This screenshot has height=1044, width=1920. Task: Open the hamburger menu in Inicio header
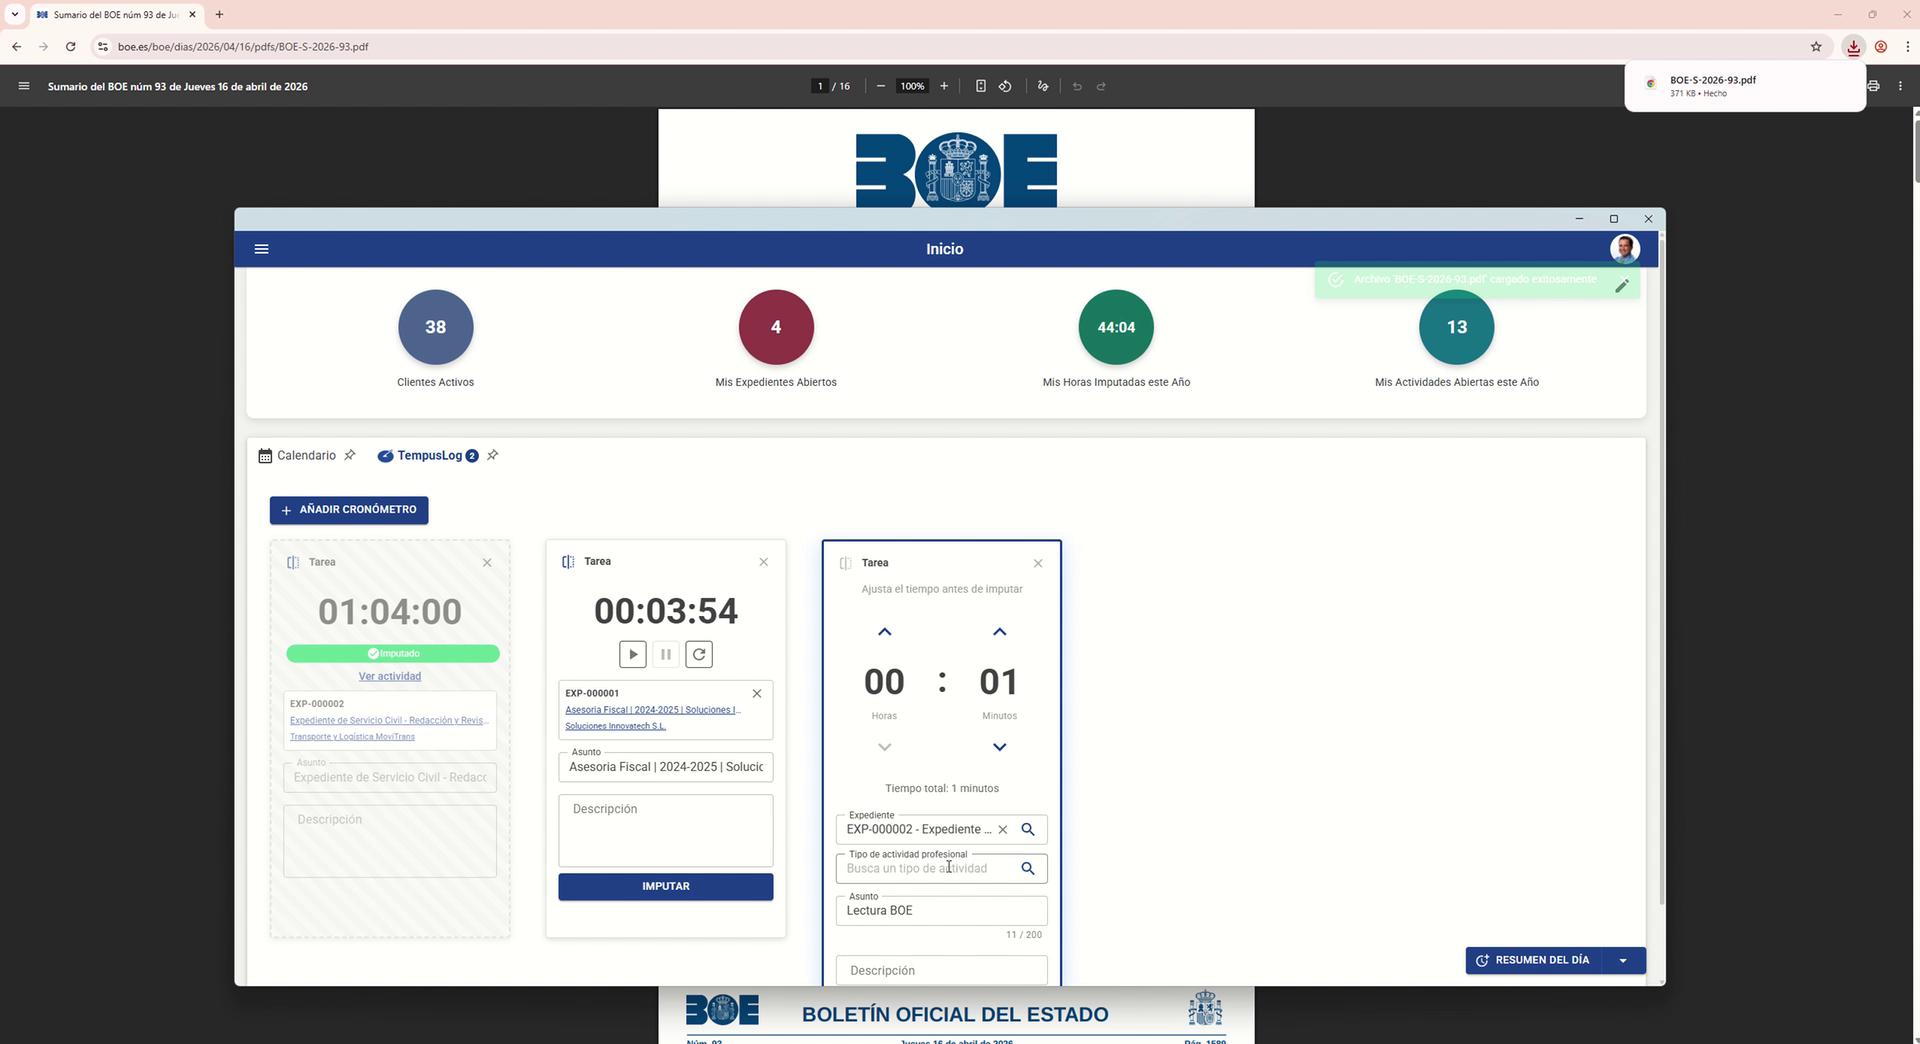coord(262,249)
